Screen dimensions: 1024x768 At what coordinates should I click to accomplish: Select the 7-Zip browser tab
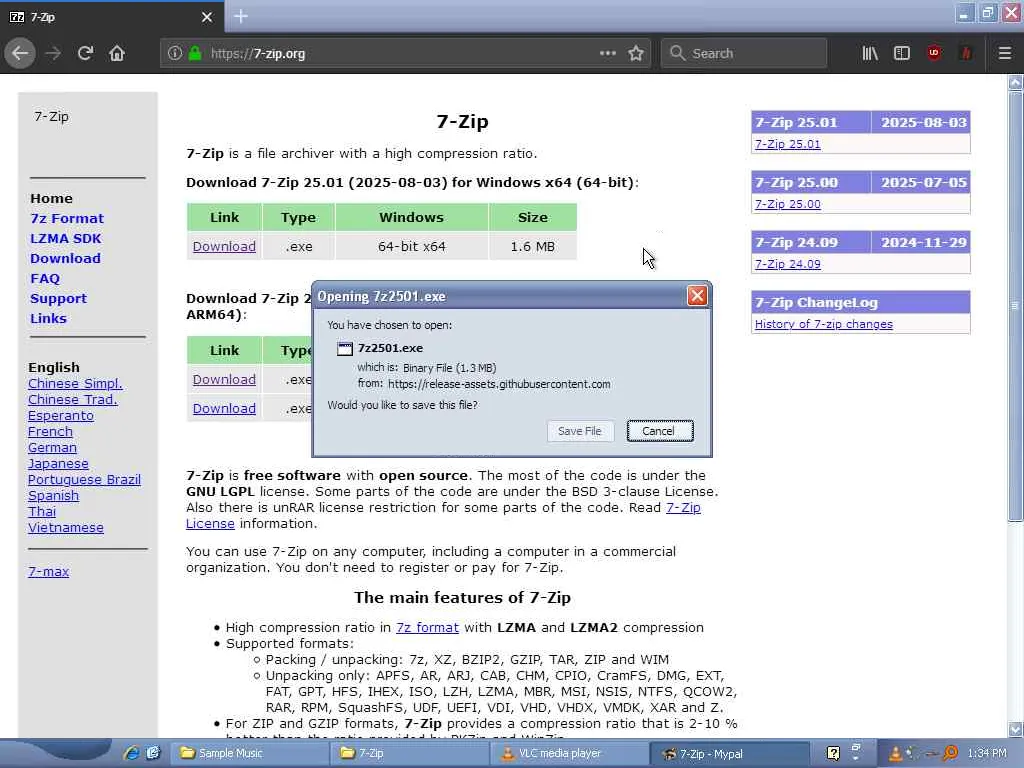pos(112,17)
